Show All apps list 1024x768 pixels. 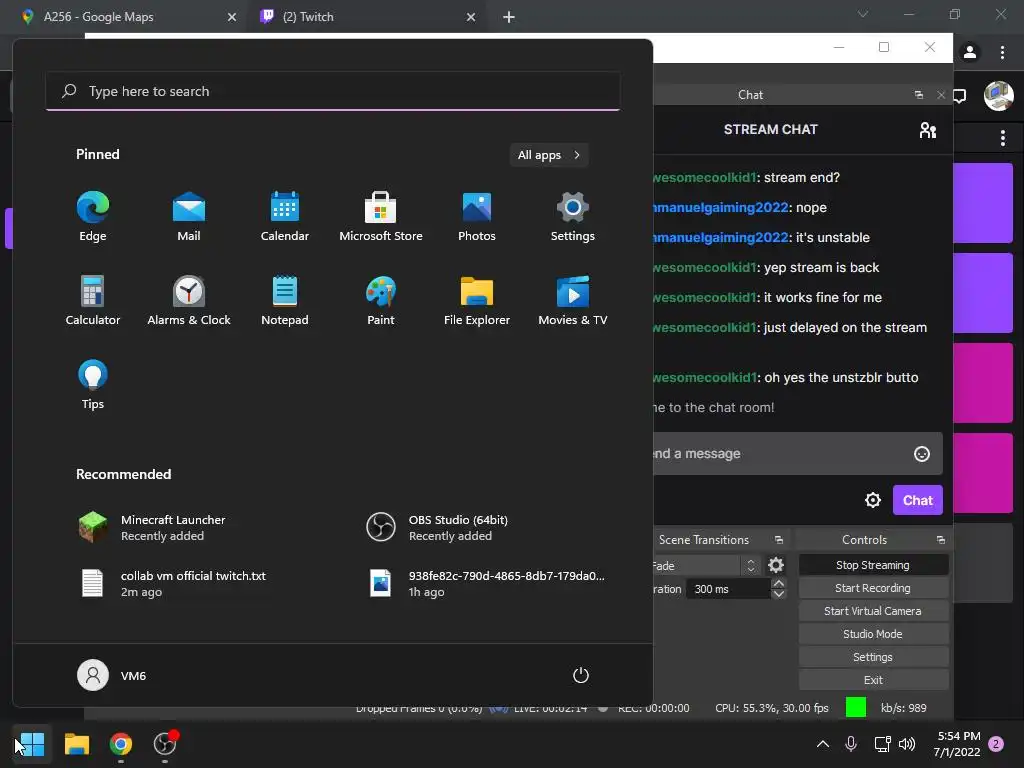tap(549, 155)
